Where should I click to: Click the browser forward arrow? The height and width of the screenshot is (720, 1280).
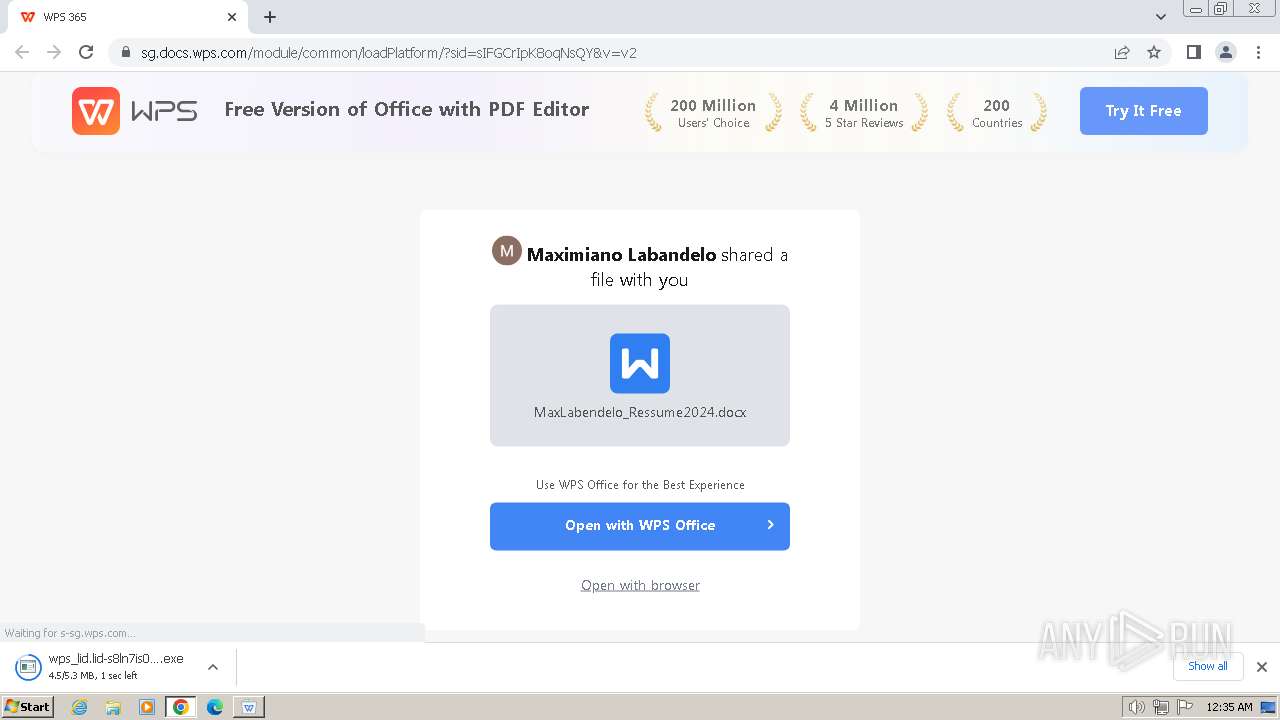click(x=54, y=52)
